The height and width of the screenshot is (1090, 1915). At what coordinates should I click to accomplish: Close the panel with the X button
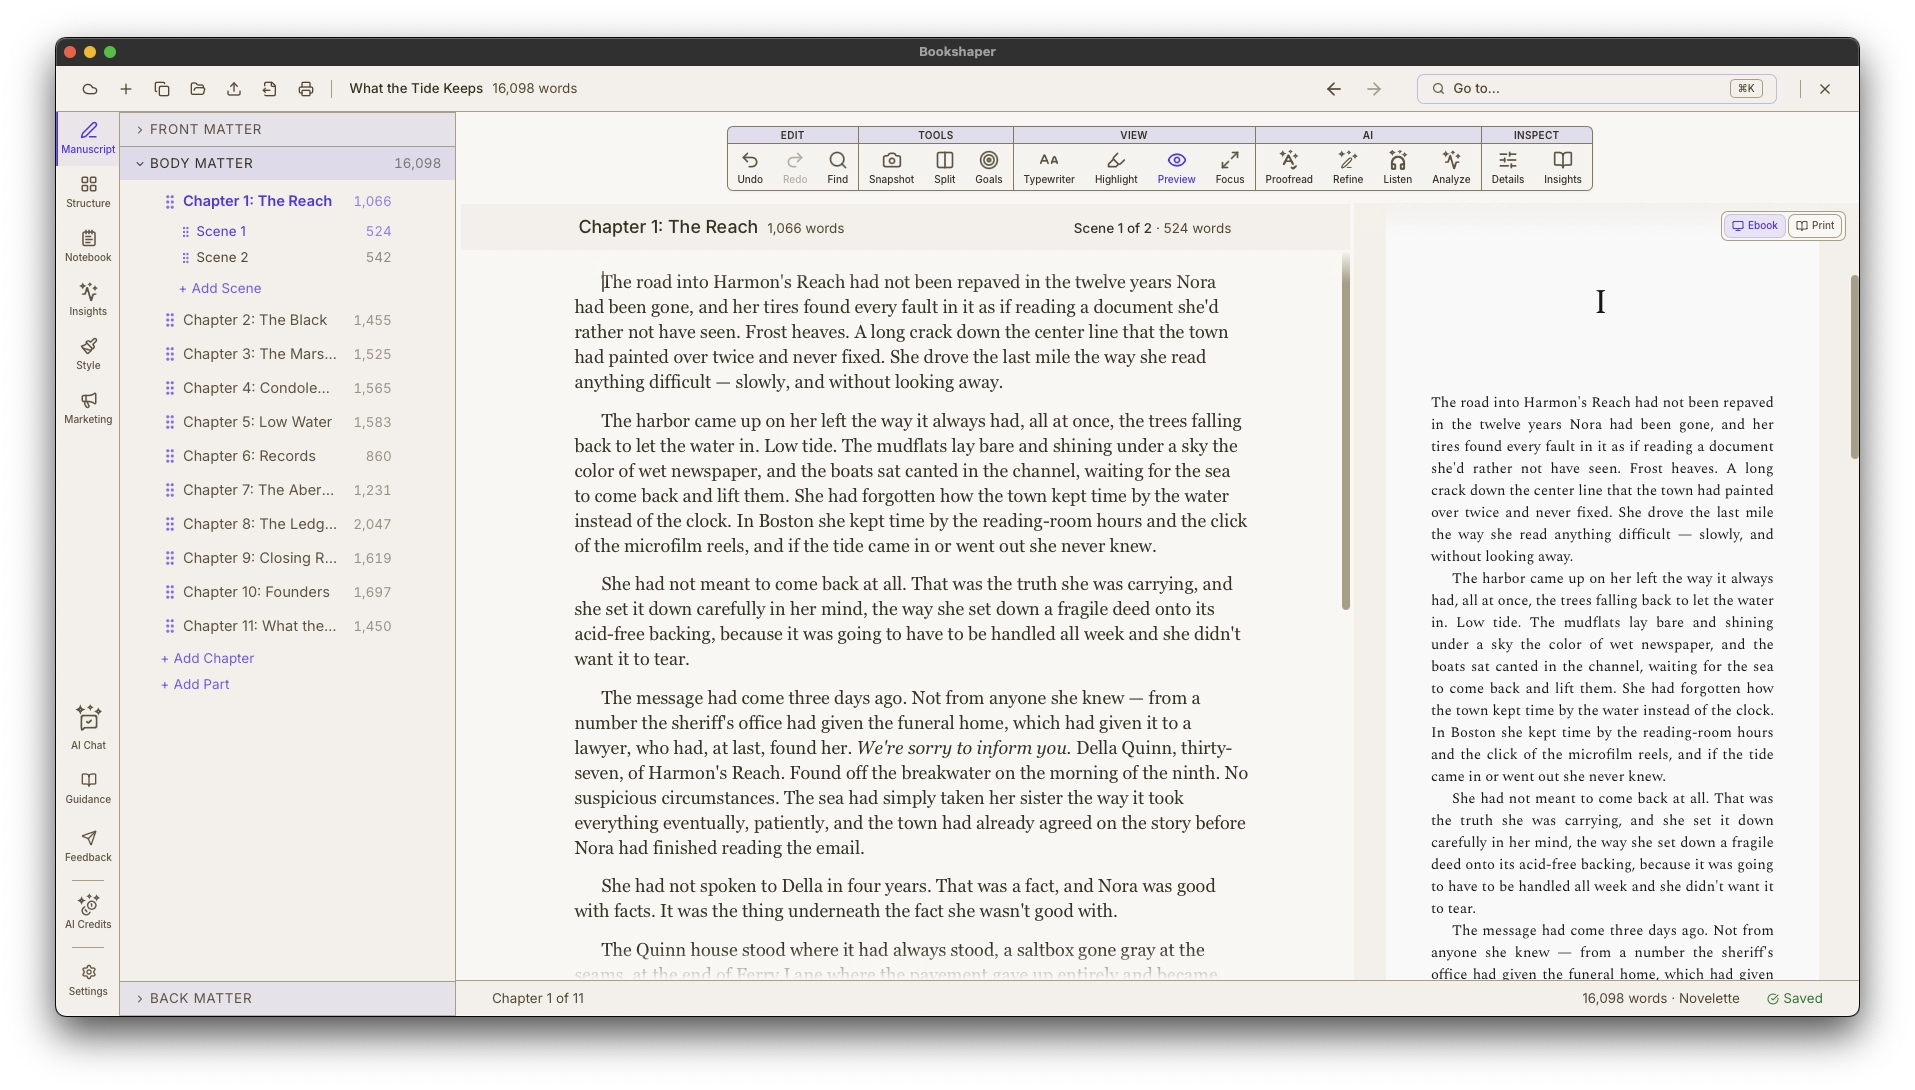point(1825,89)
